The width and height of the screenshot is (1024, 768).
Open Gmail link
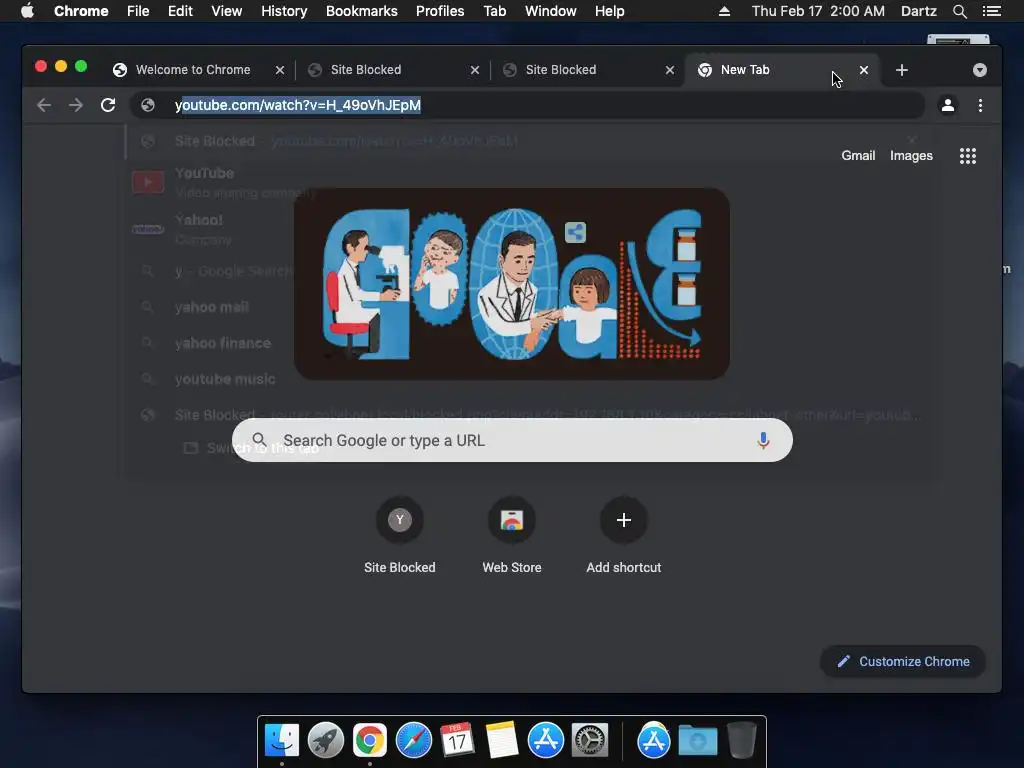click(858, 155)
